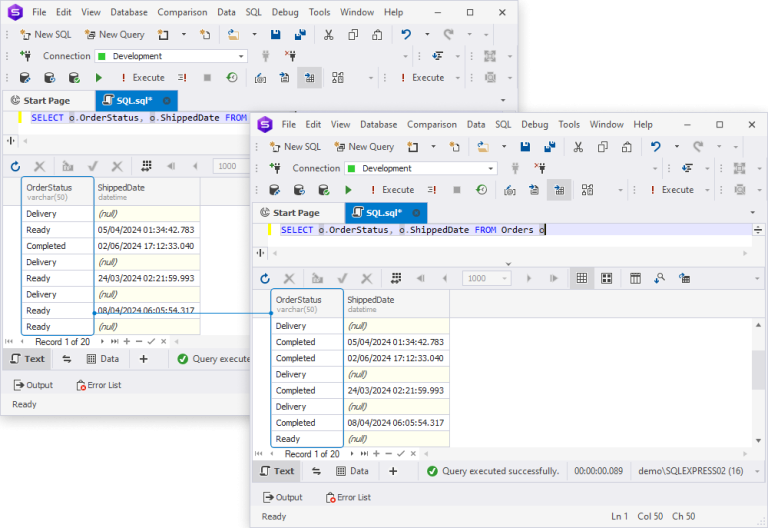Click the Undo arrow in the front window
Screen dimensions: 768x528
pos(655,147)
